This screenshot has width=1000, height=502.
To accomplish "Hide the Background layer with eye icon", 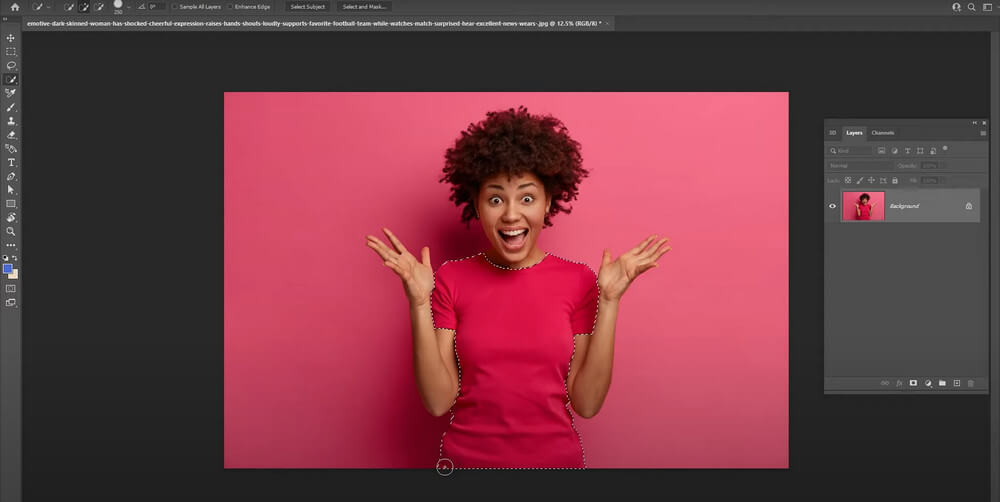I will click(832, 206).
